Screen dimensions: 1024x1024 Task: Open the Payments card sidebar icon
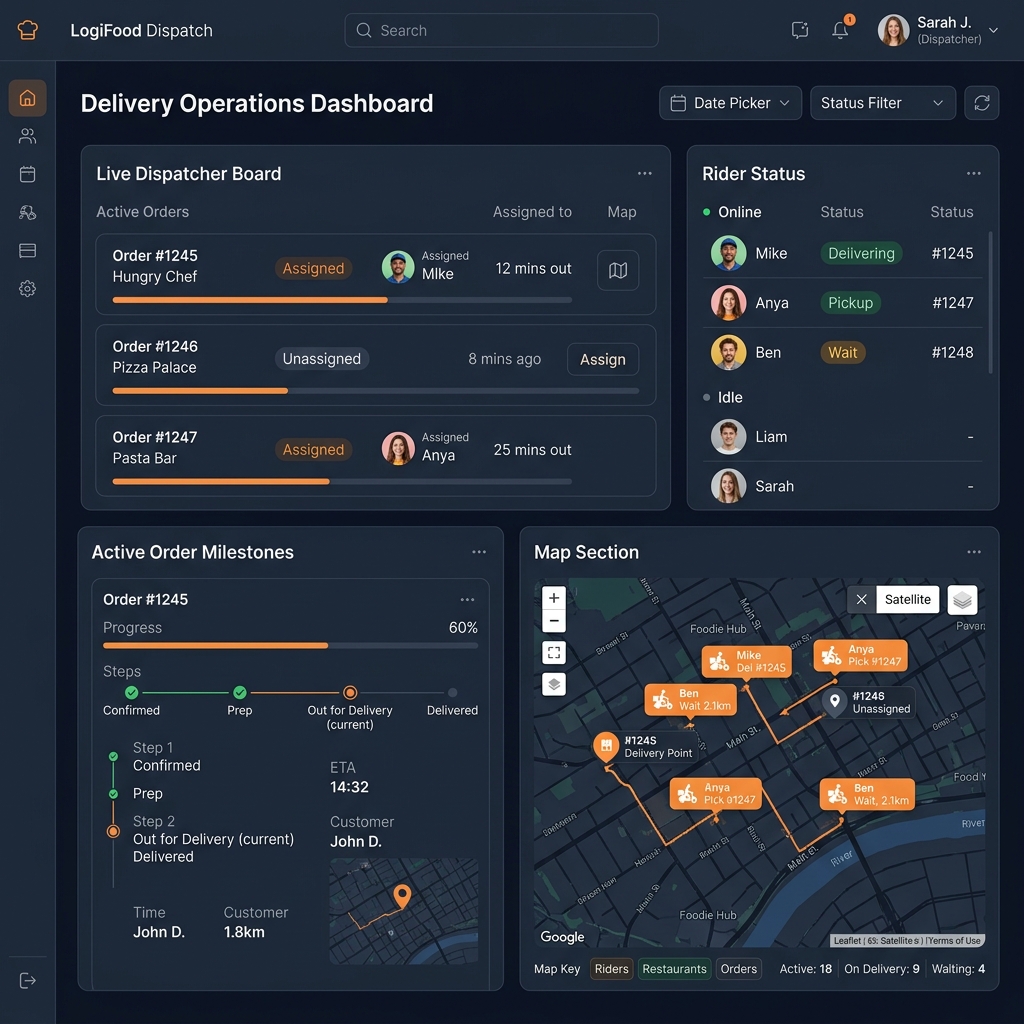coord(27,250)
